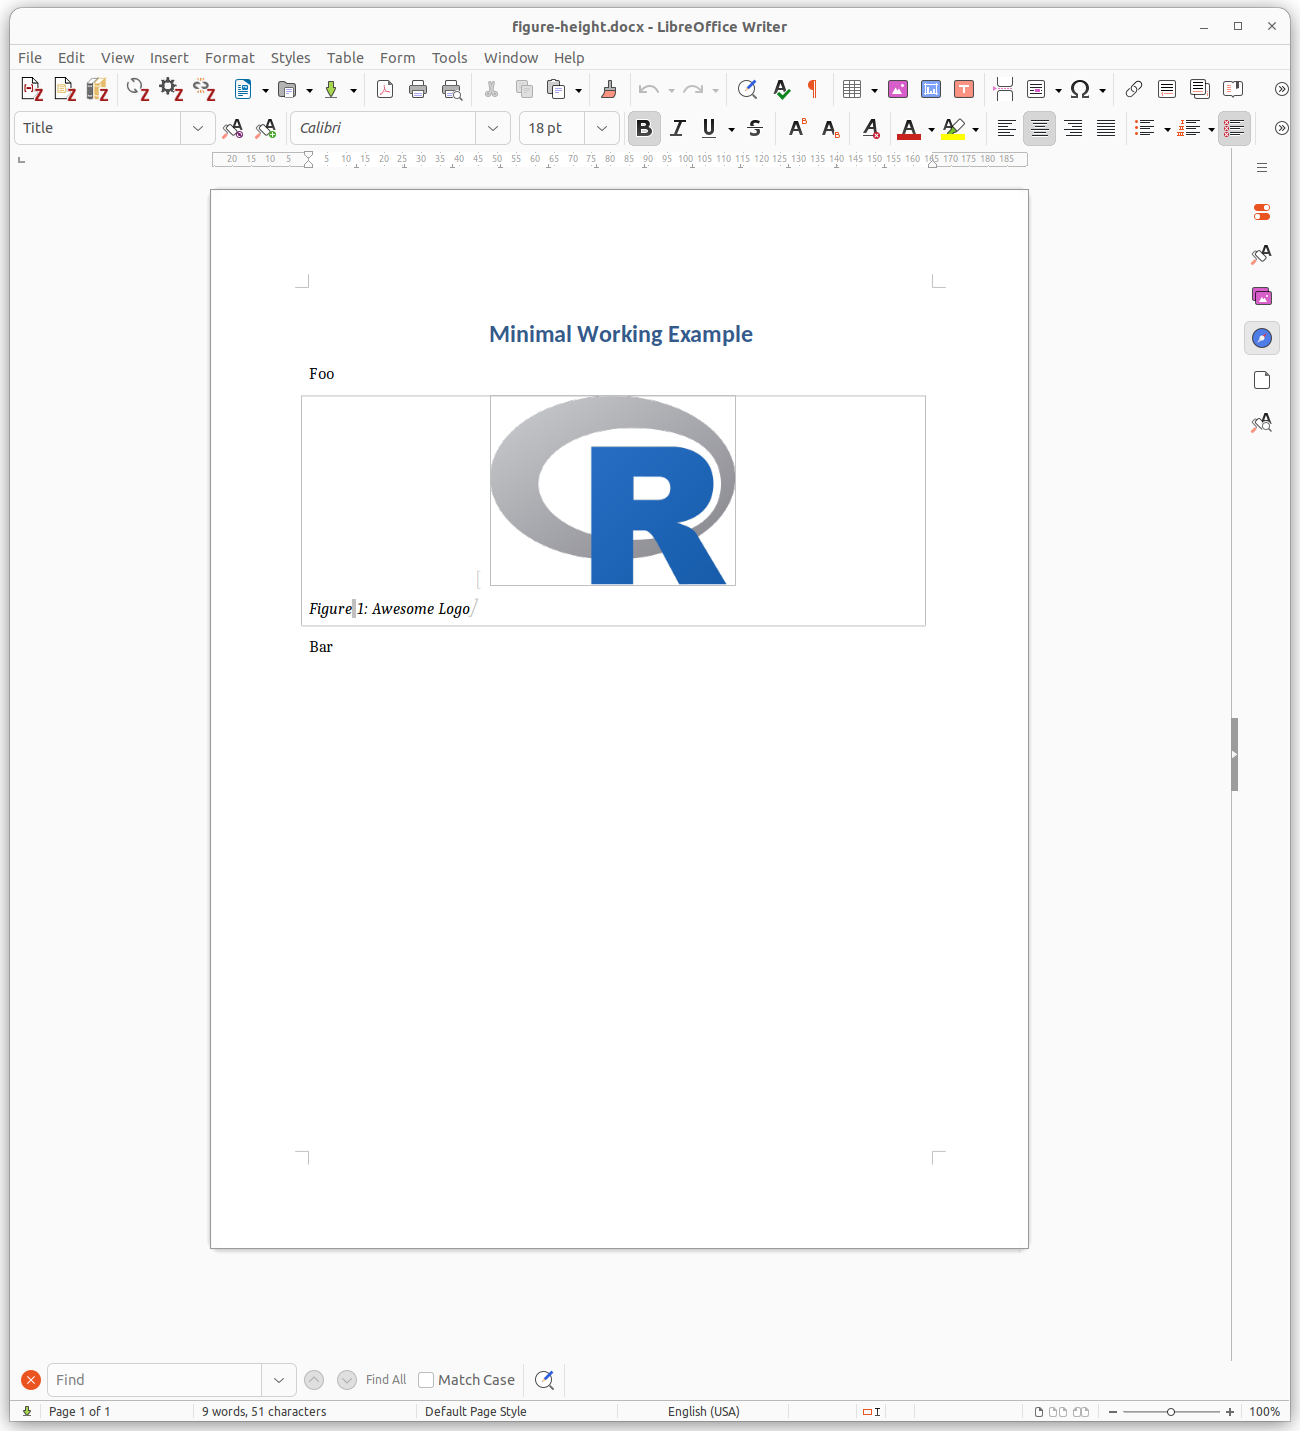This screenshot has width=1300, height=1431.
Task: Insert a page break
Action: tap(1004, 90)
